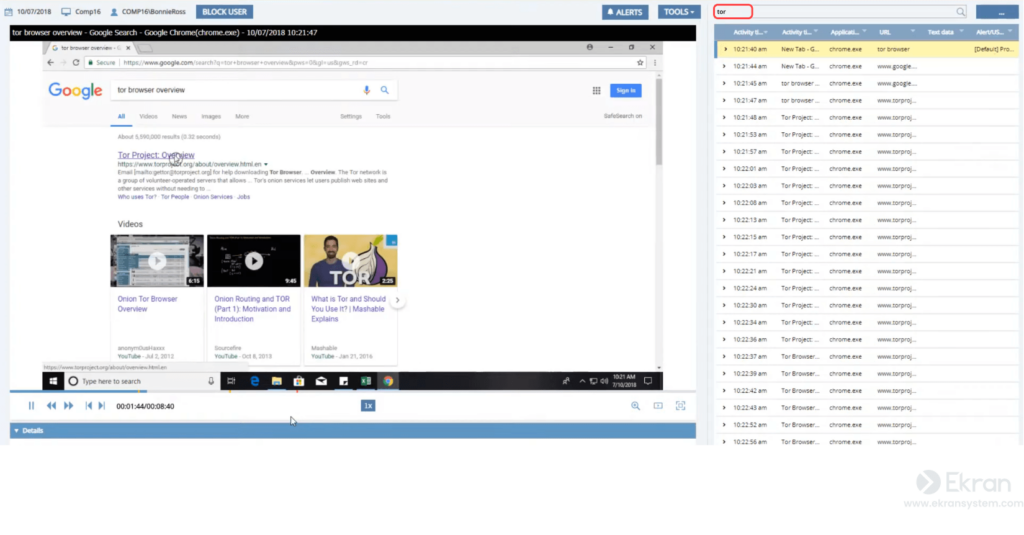
Task: Open the Google apps grid icon
Action: [596, 91]
